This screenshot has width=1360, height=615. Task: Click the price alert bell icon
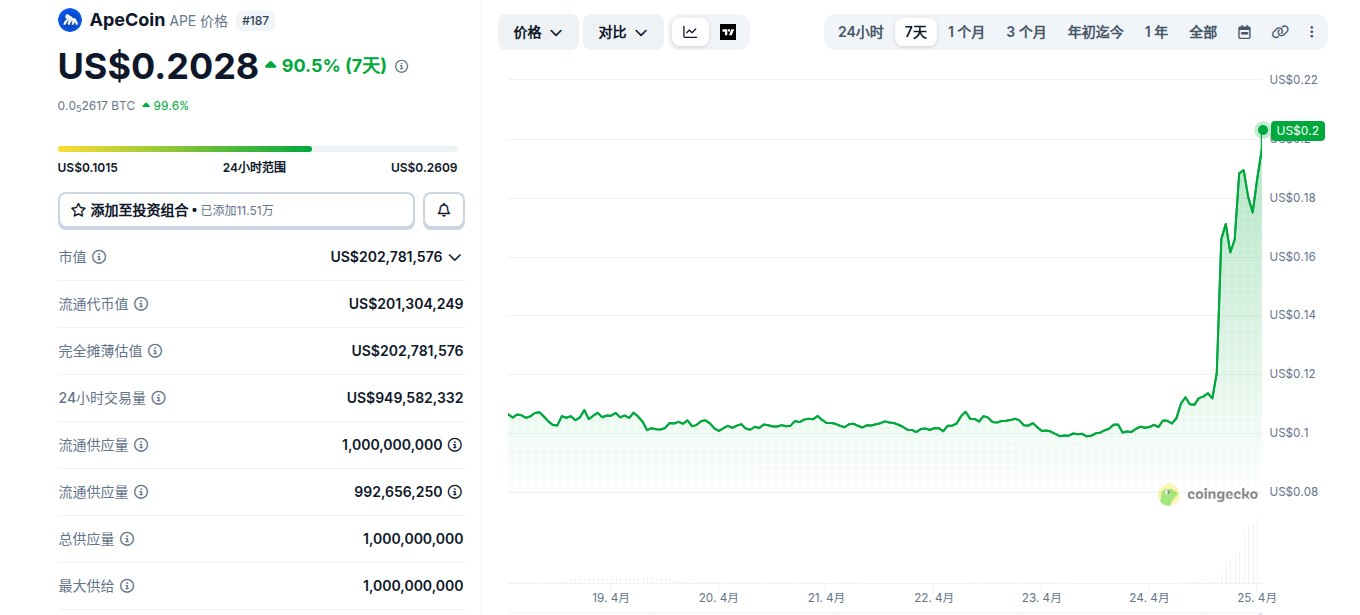click(444, 210)
